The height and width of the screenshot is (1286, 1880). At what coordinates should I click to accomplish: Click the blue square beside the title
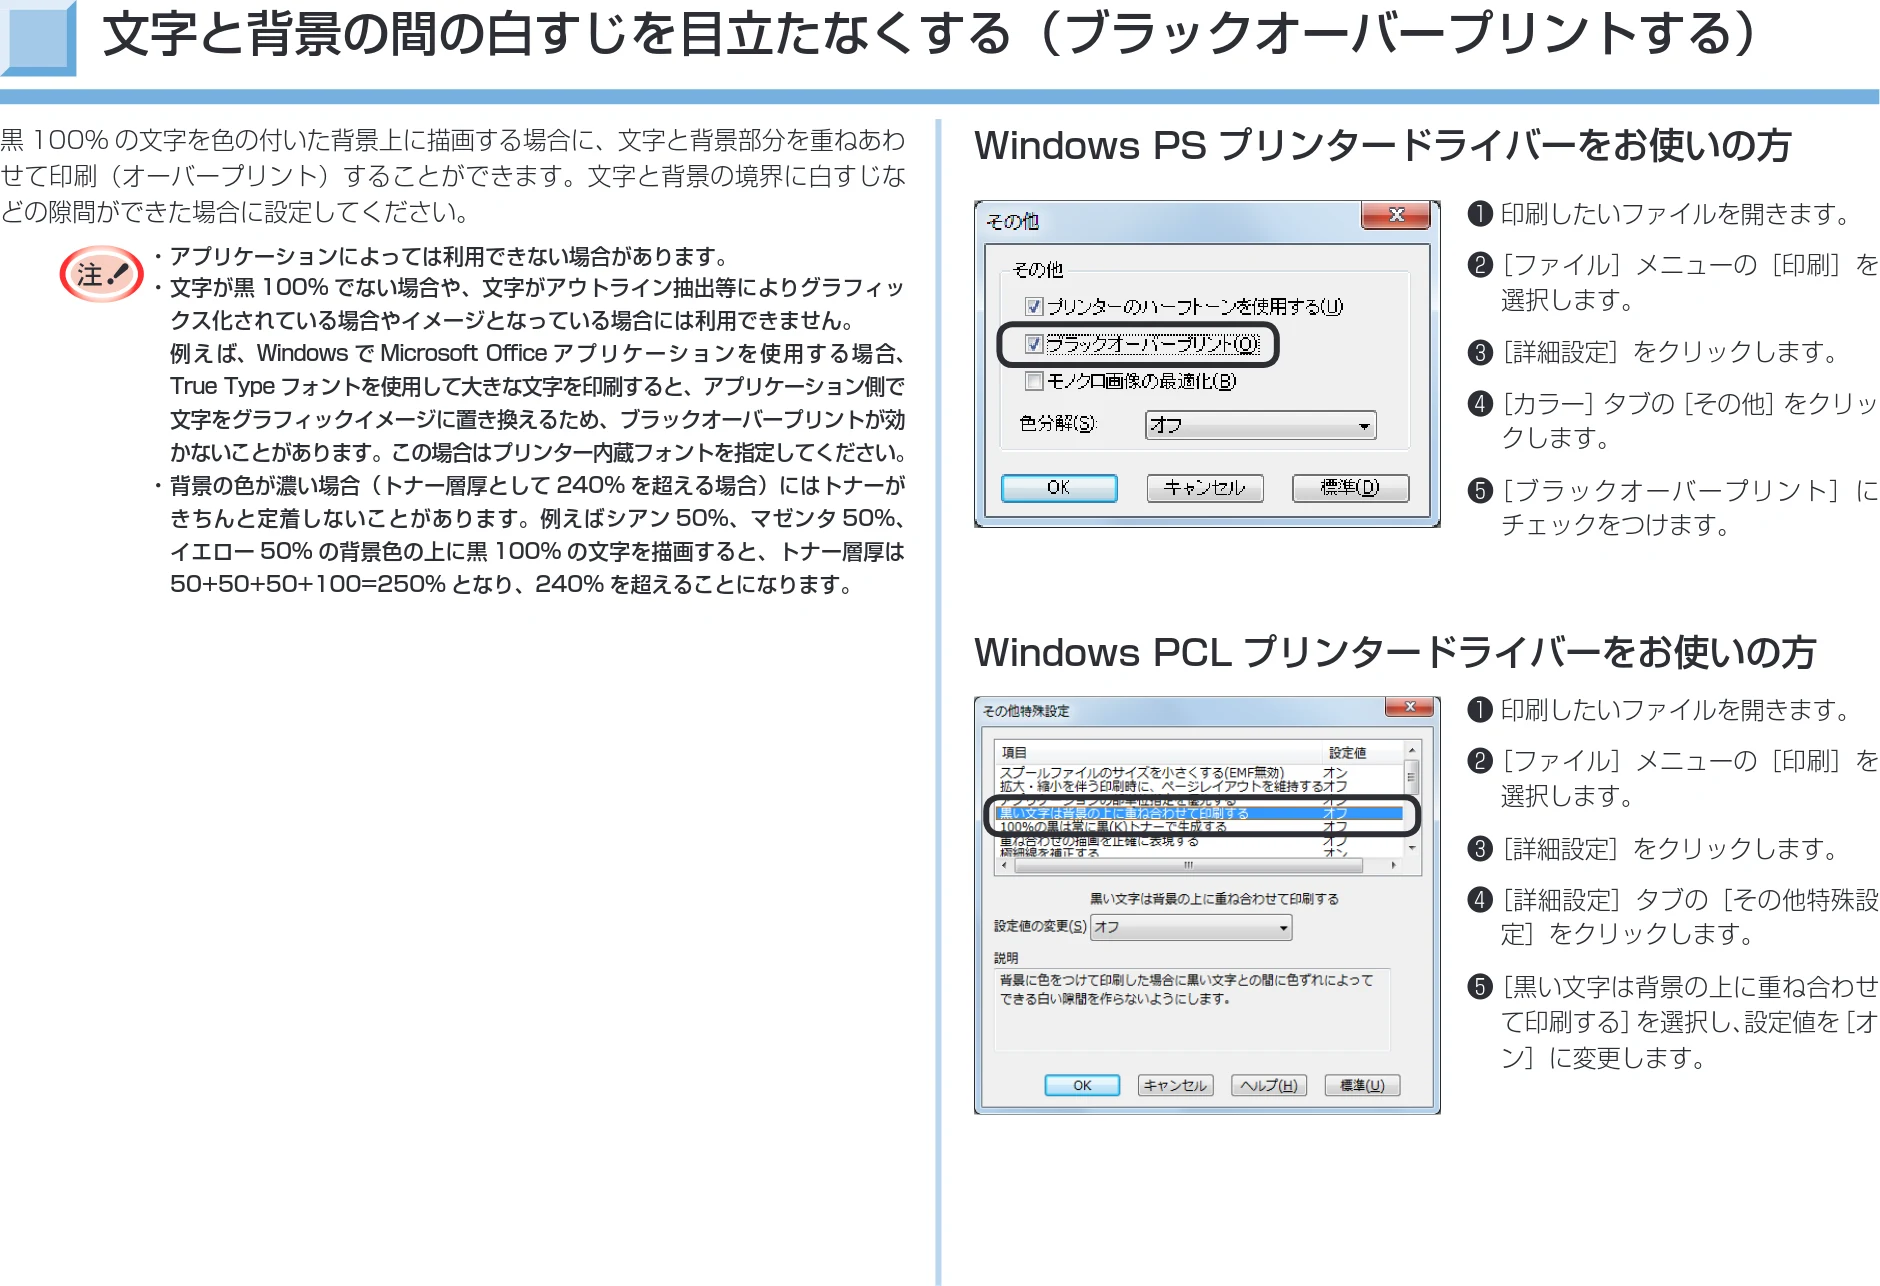coord(38,38)
